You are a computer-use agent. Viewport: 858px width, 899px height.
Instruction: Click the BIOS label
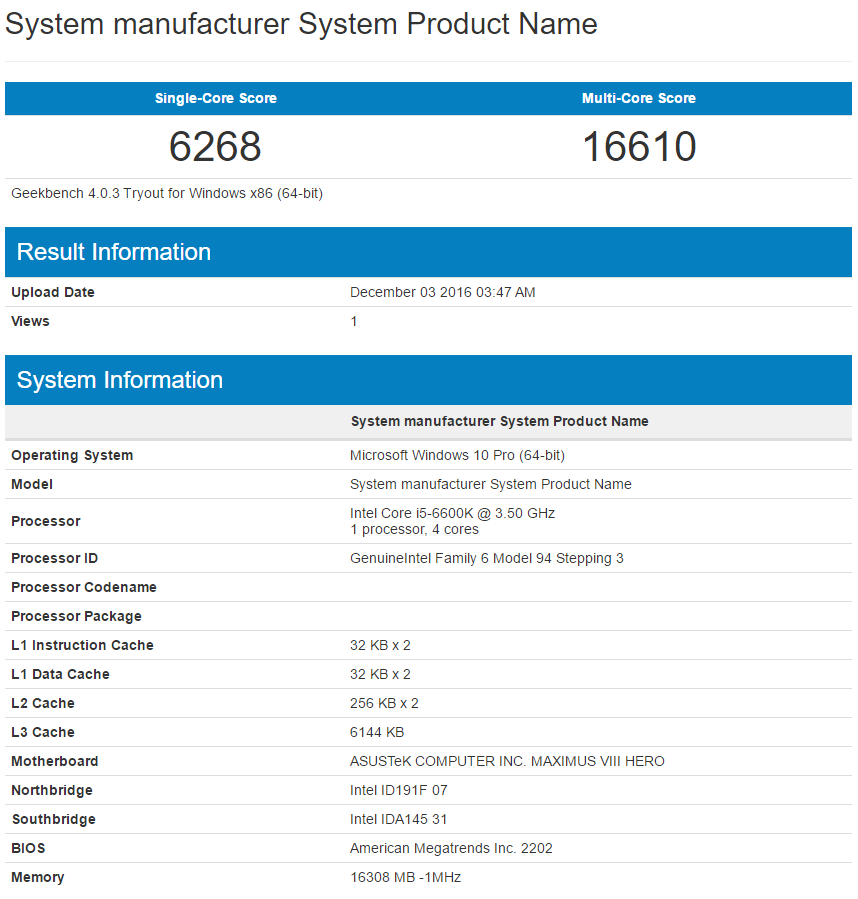(28, 849)
